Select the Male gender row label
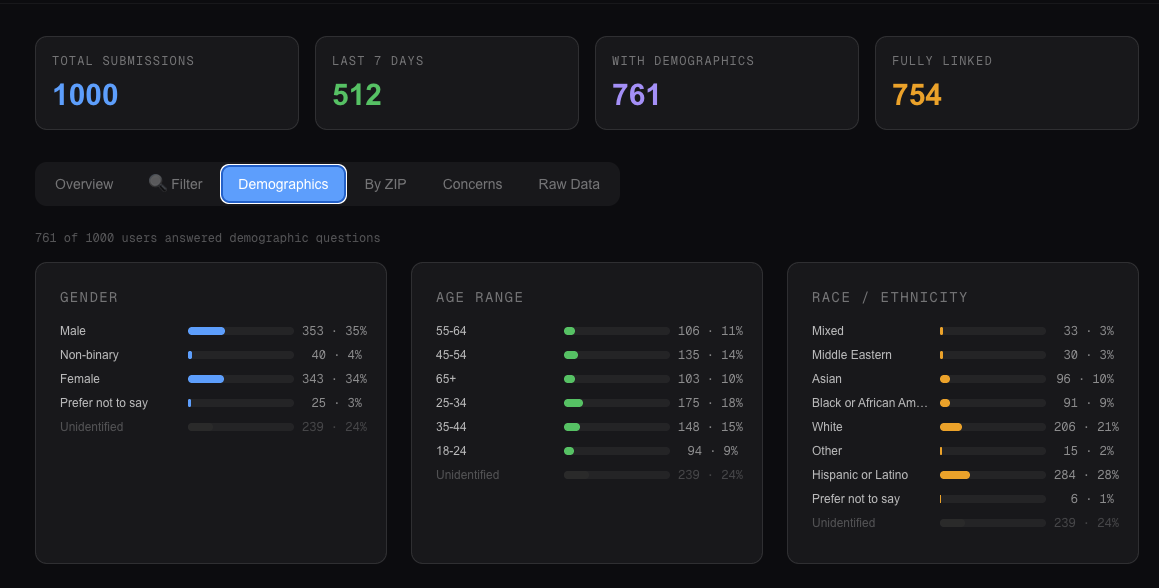Viewport: 1159px width, 588px height. pyautogui.click(x=72, y=331)
